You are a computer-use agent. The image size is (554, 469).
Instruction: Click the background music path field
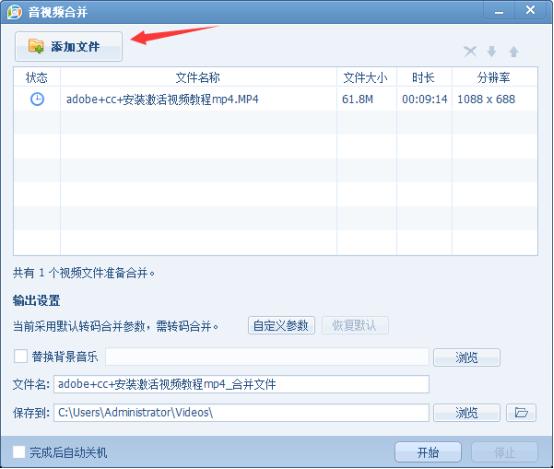(267, 357)
